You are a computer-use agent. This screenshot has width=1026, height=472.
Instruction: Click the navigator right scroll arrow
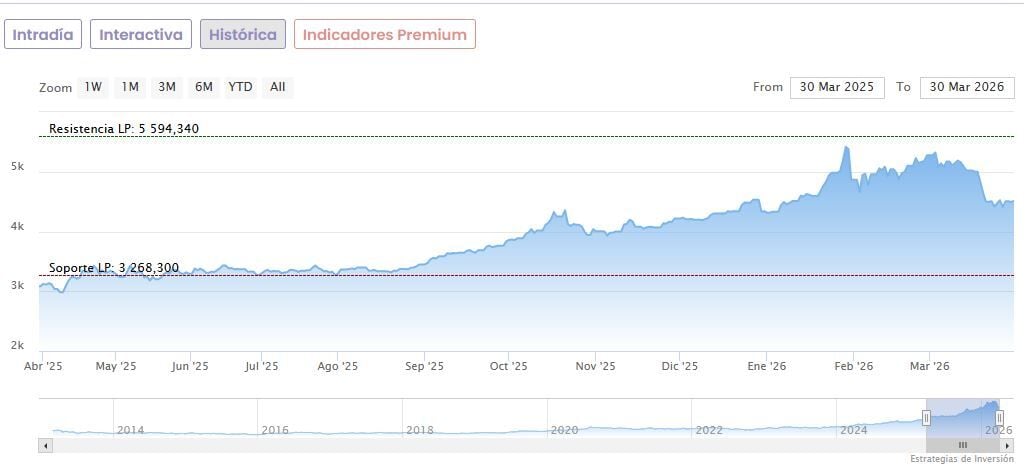click(x=1007, y=445)
